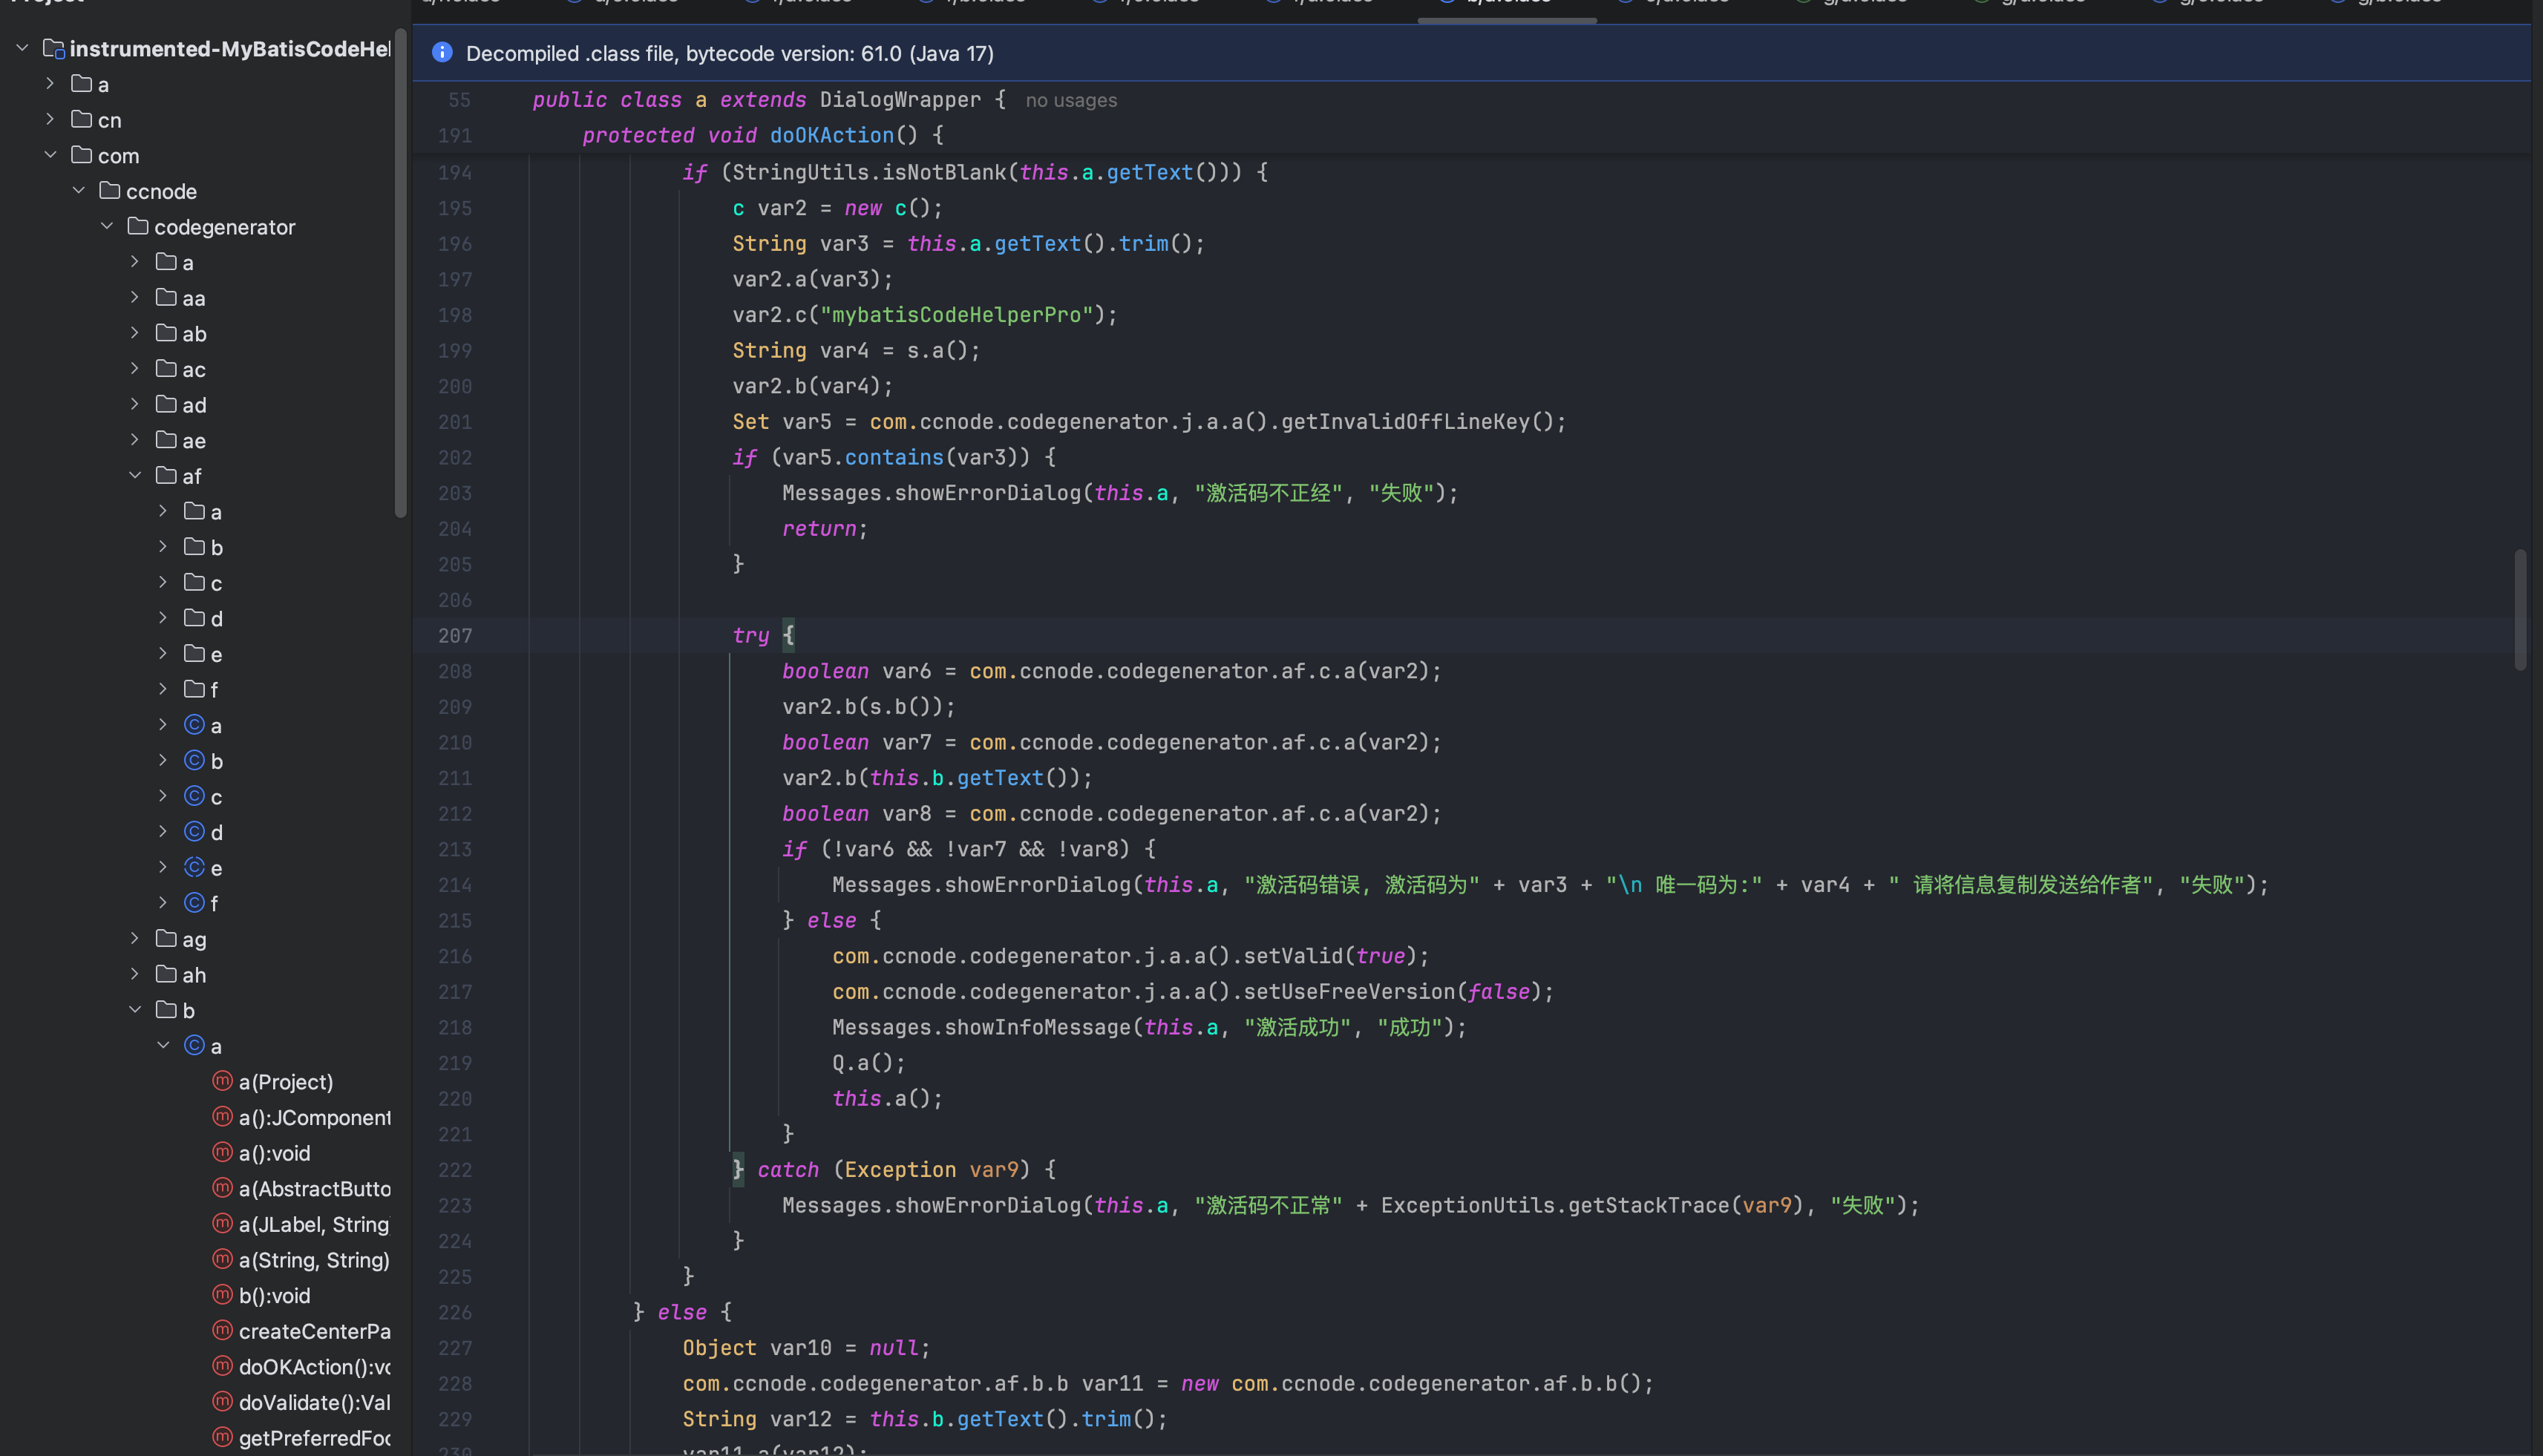Expand class d node under af
This screenshot has width=2543, height=1456.
pyautogui.click(x=163, y=831)
